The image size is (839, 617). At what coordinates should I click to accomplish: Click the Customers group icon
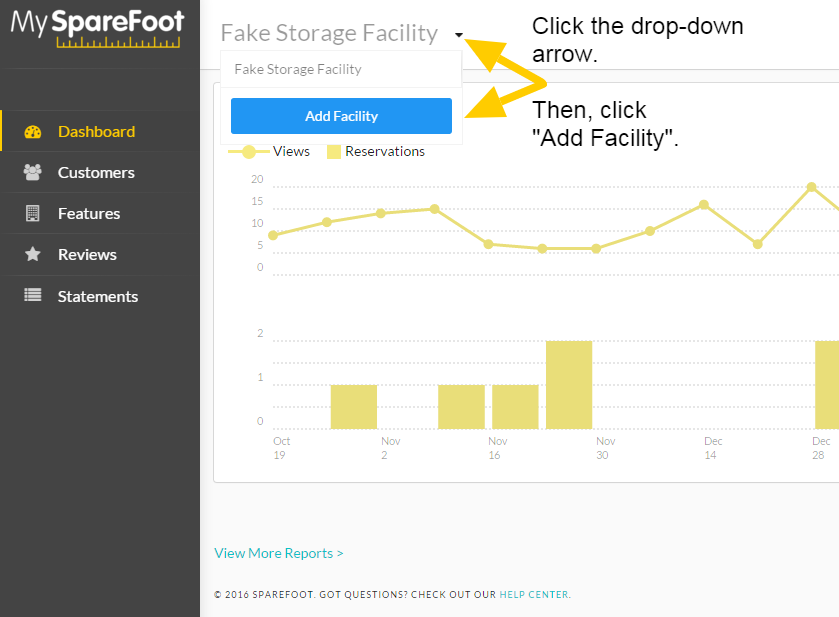click(33, 172)
